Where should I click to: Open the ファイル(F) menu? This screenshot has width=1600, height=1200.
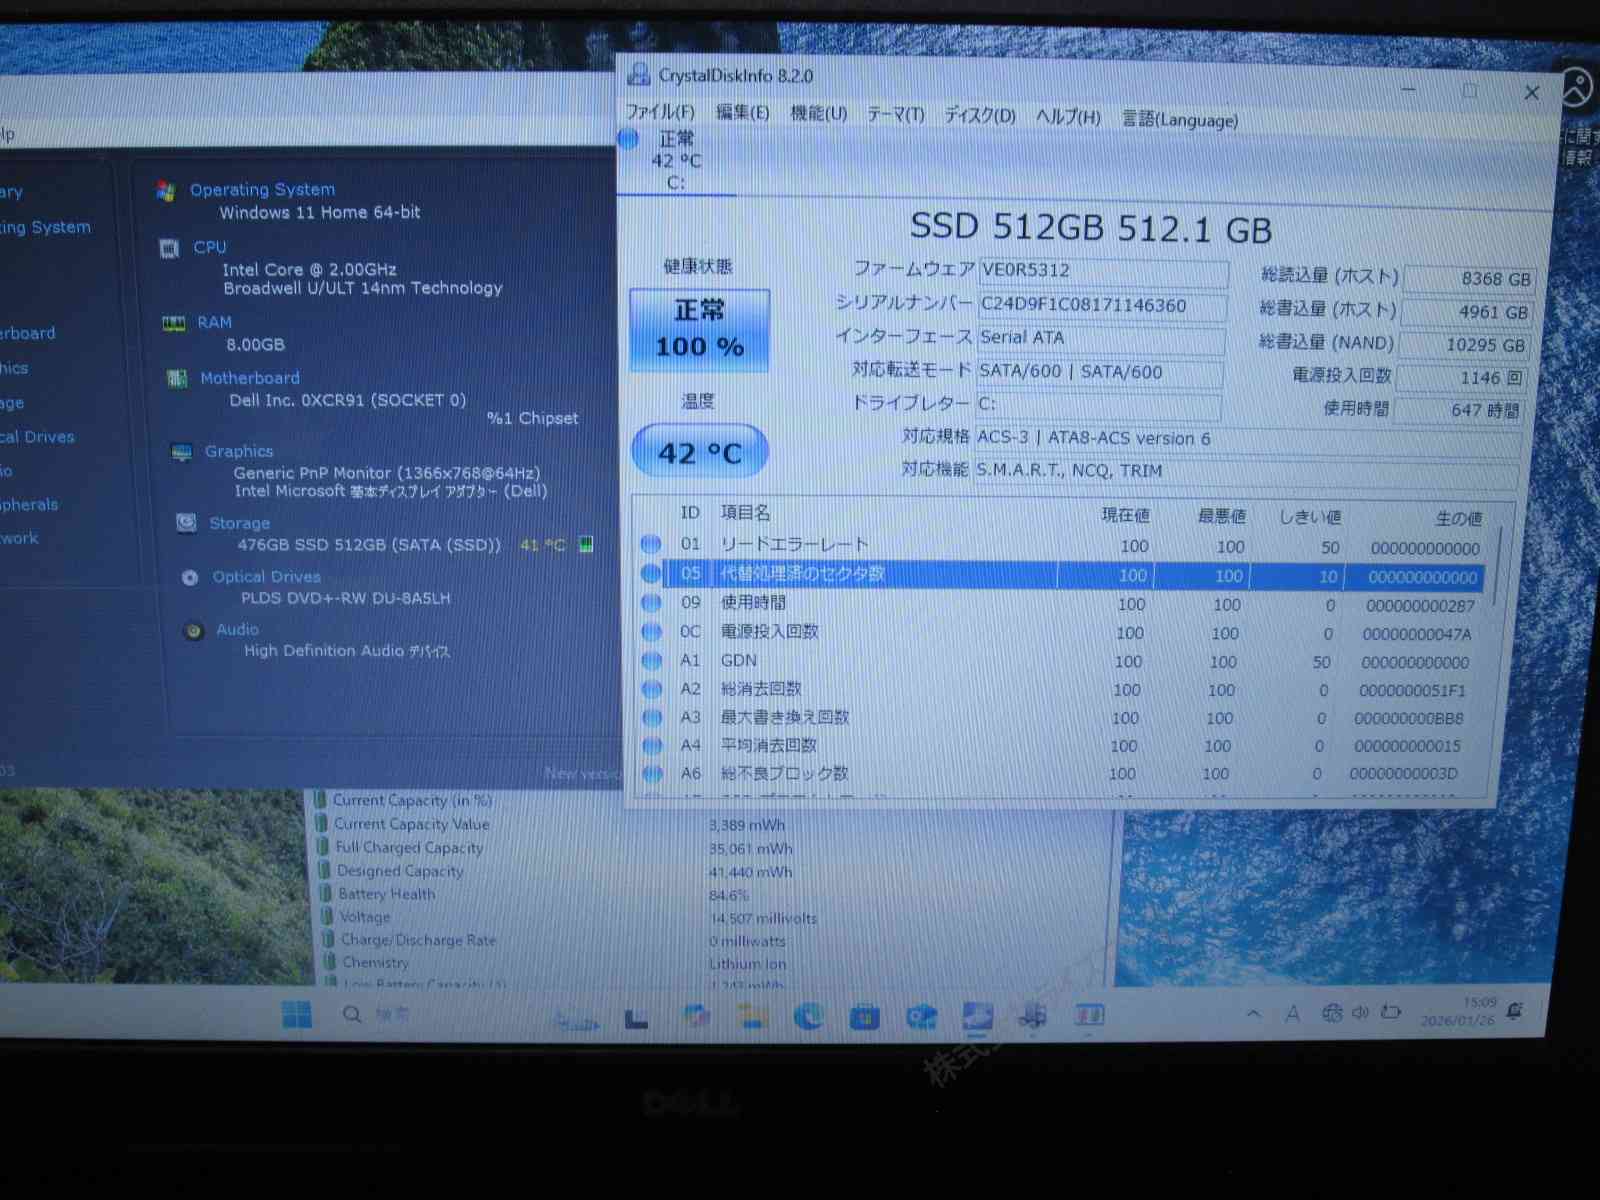coord(660,112)
